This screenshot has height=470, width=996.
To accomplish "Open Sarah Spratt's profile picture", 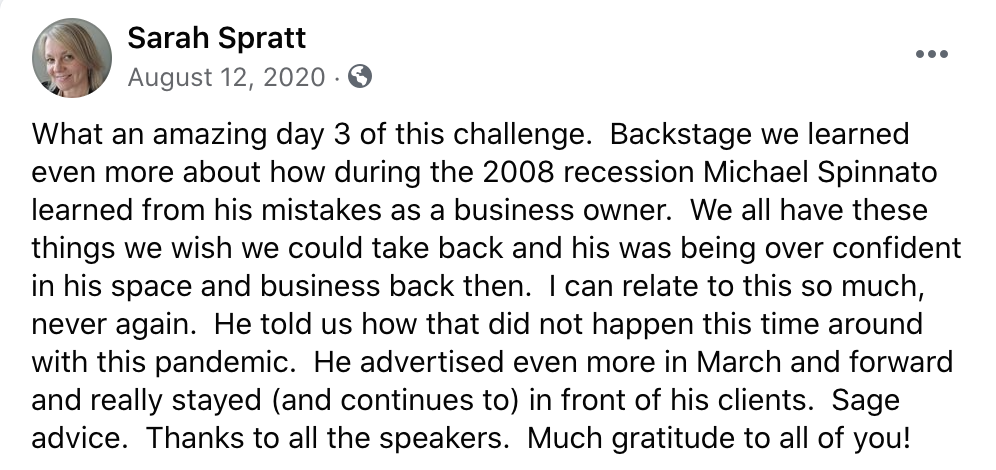I will click(x=72, y=58).
